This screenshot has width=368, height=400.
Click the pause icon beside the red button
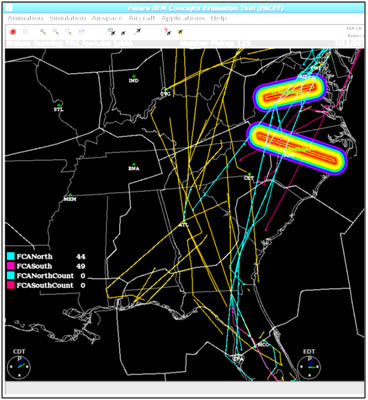(25, 32)
